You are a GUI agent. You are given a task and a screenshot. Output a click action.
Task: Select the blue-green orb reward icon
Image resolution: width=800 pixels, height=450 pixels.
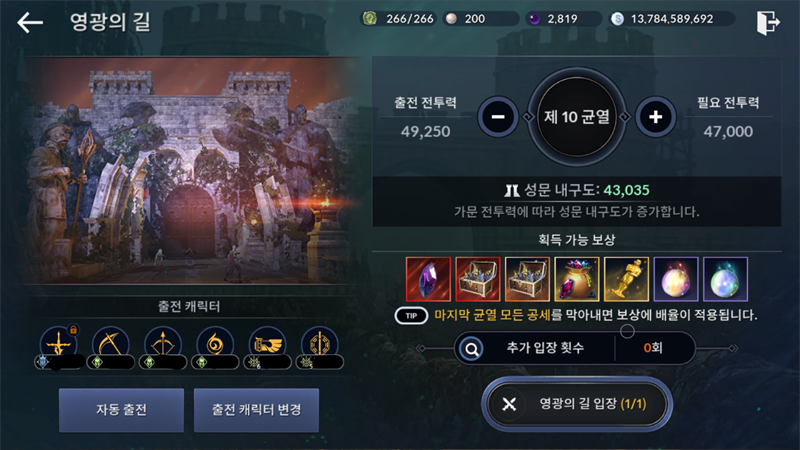point(726,279)
